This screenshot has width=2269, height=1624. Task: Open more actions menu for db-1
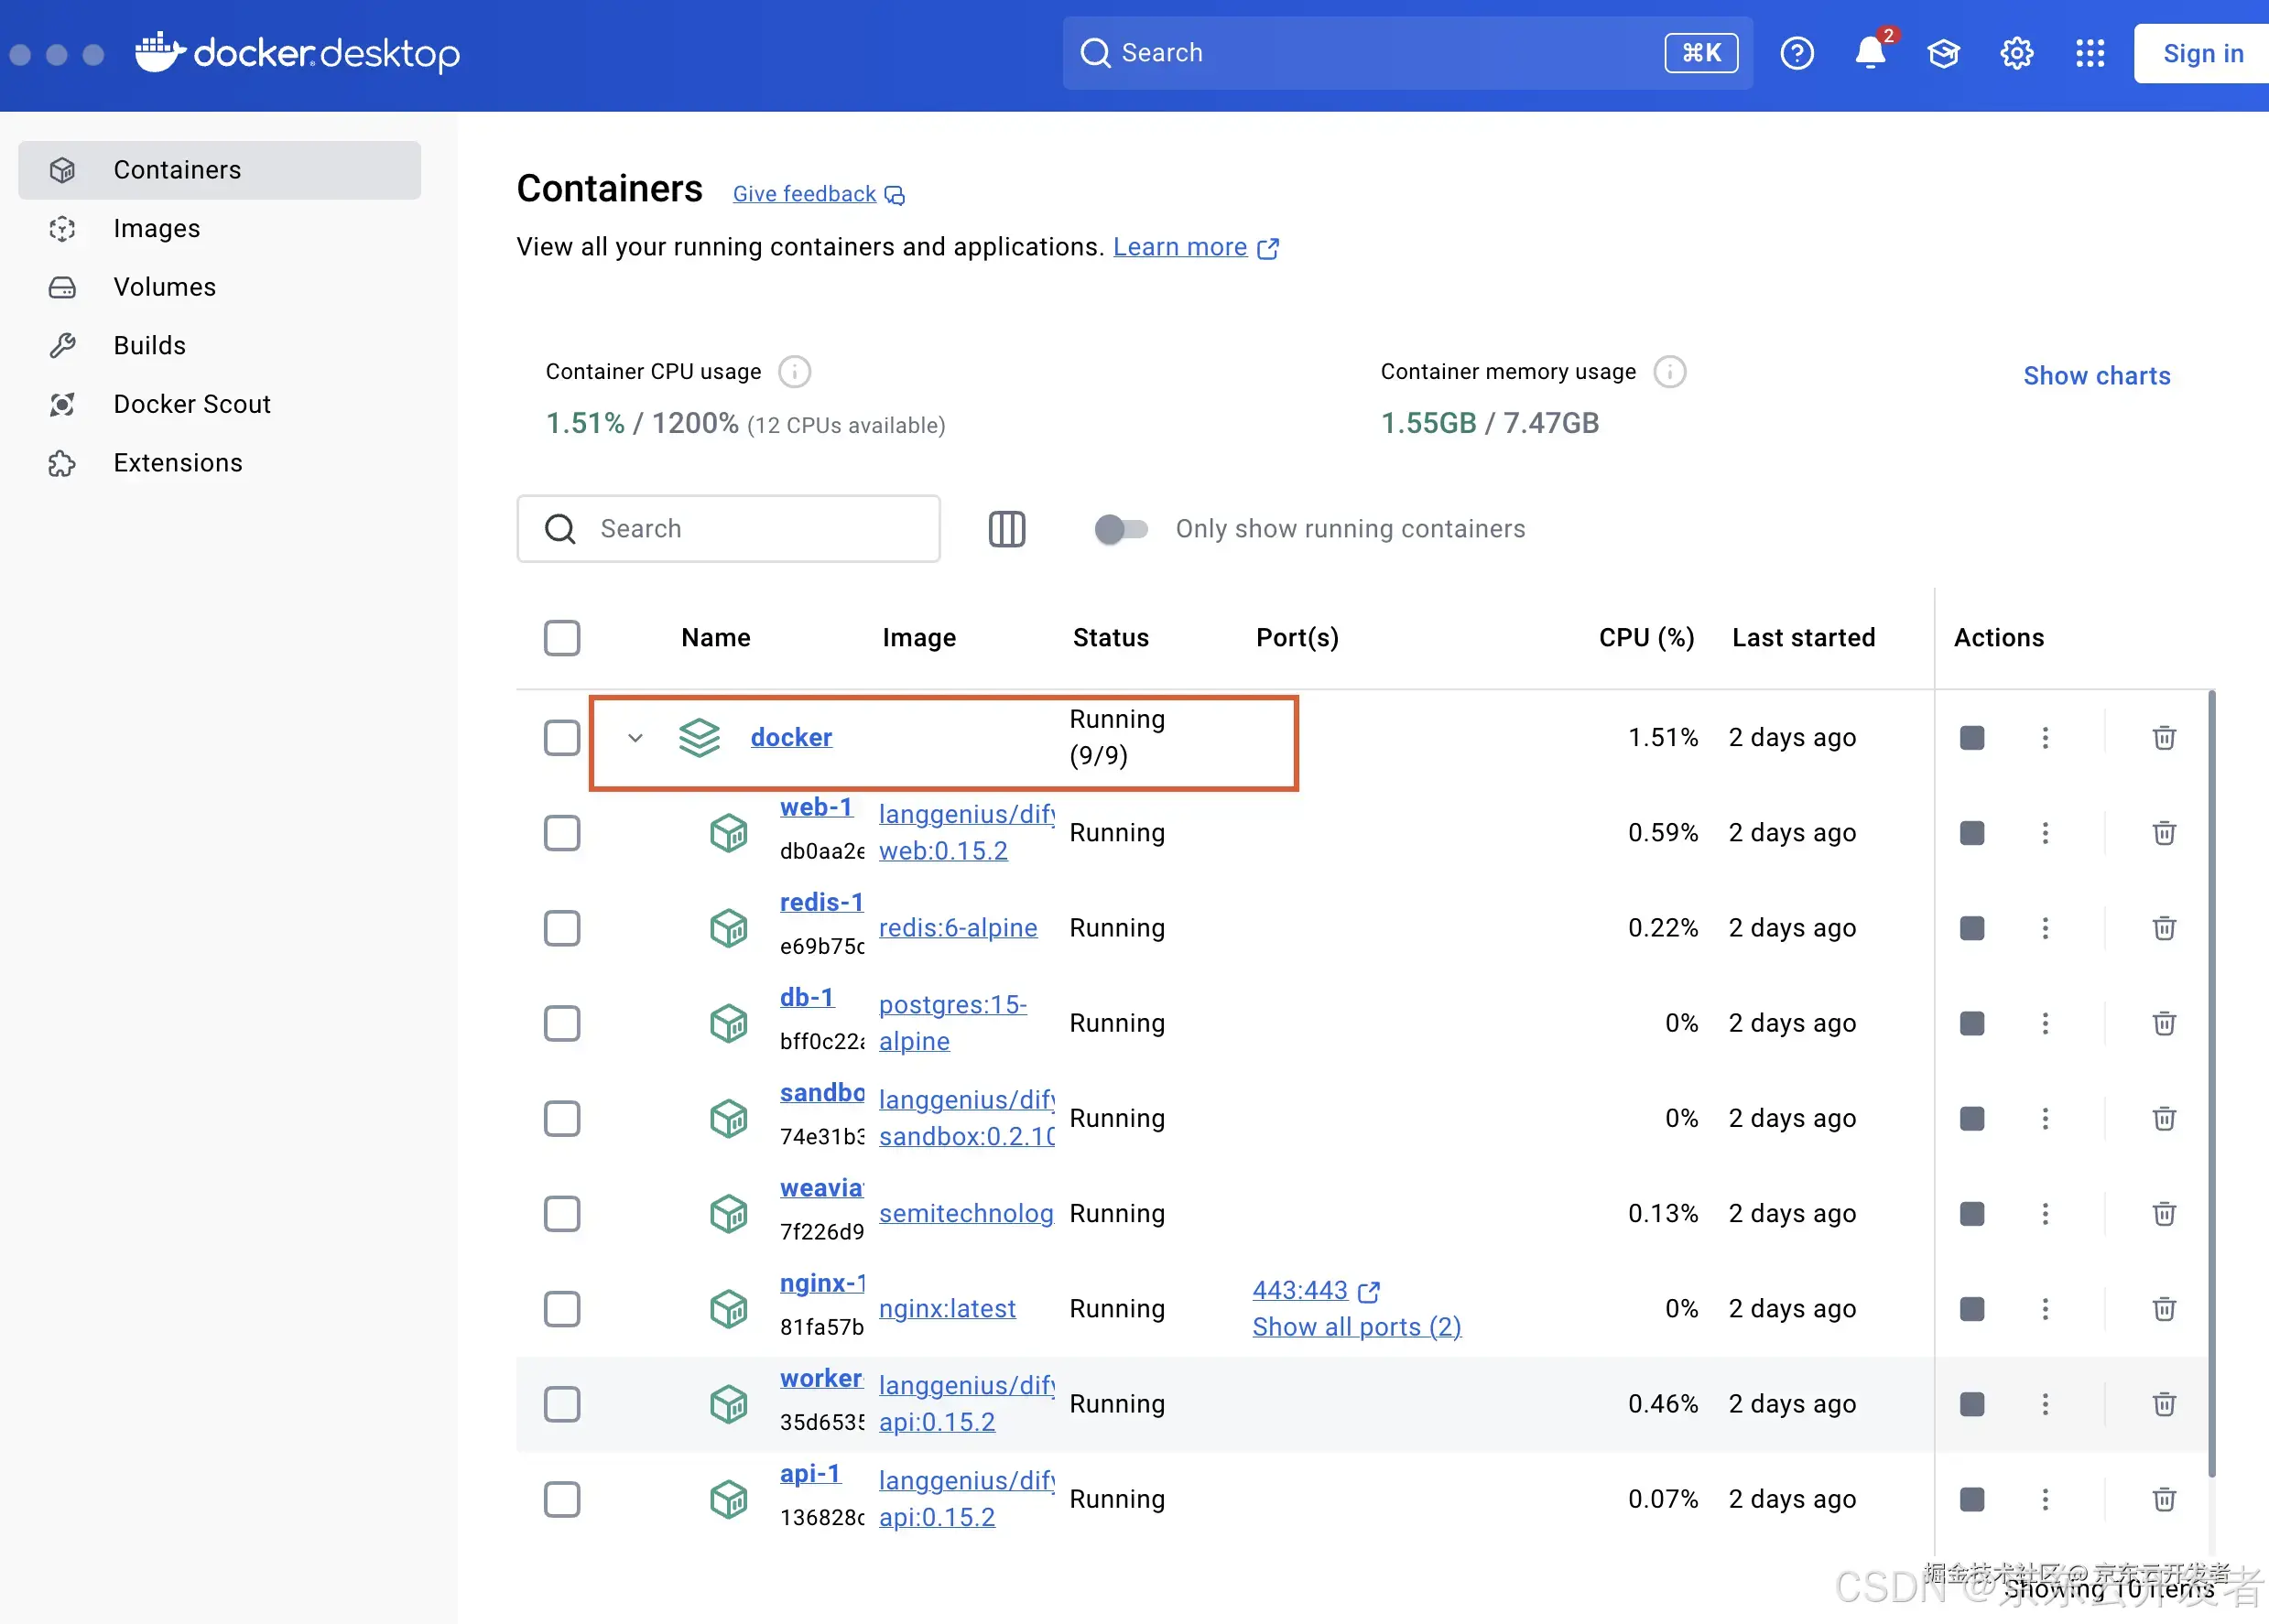click(2045, 1023)
